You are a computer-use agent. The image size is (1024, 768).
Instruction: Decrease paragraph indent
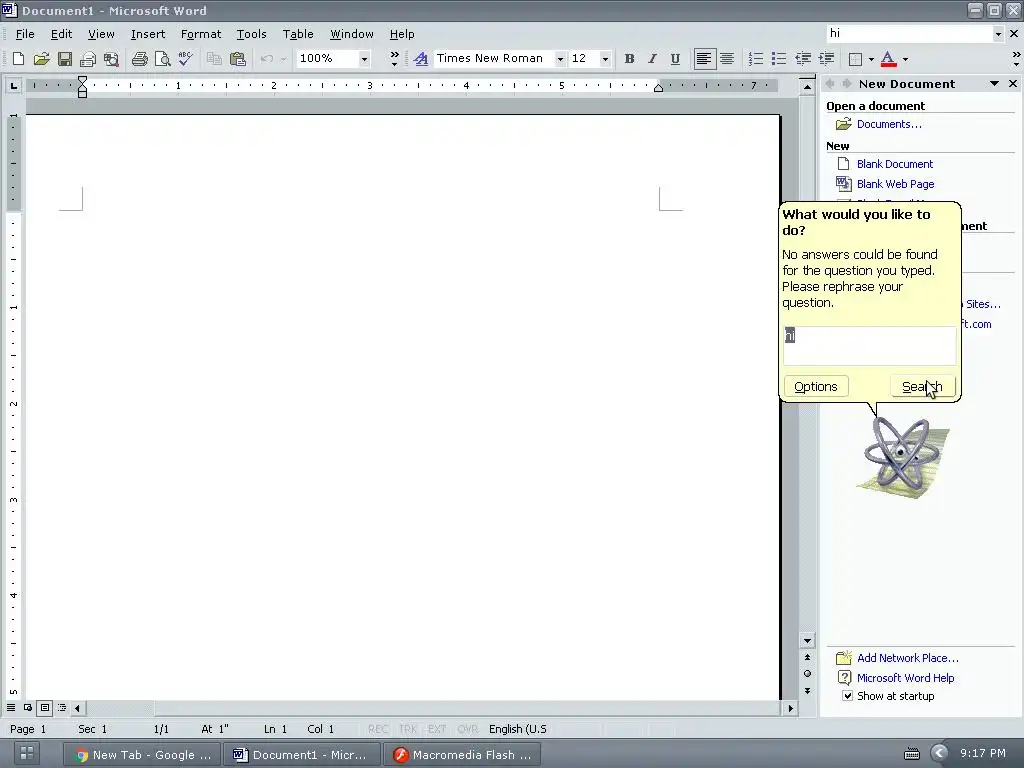coord(803,59)
